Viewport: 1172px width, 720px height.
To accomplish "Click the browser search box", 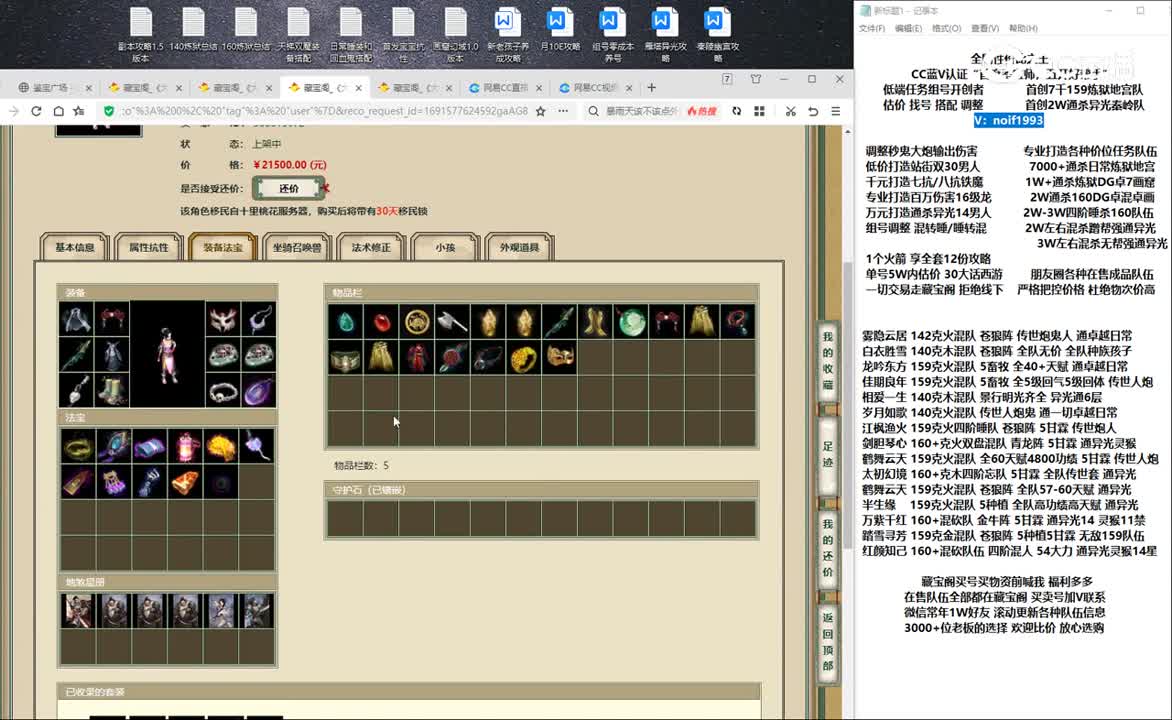I will tap(641, 111).
